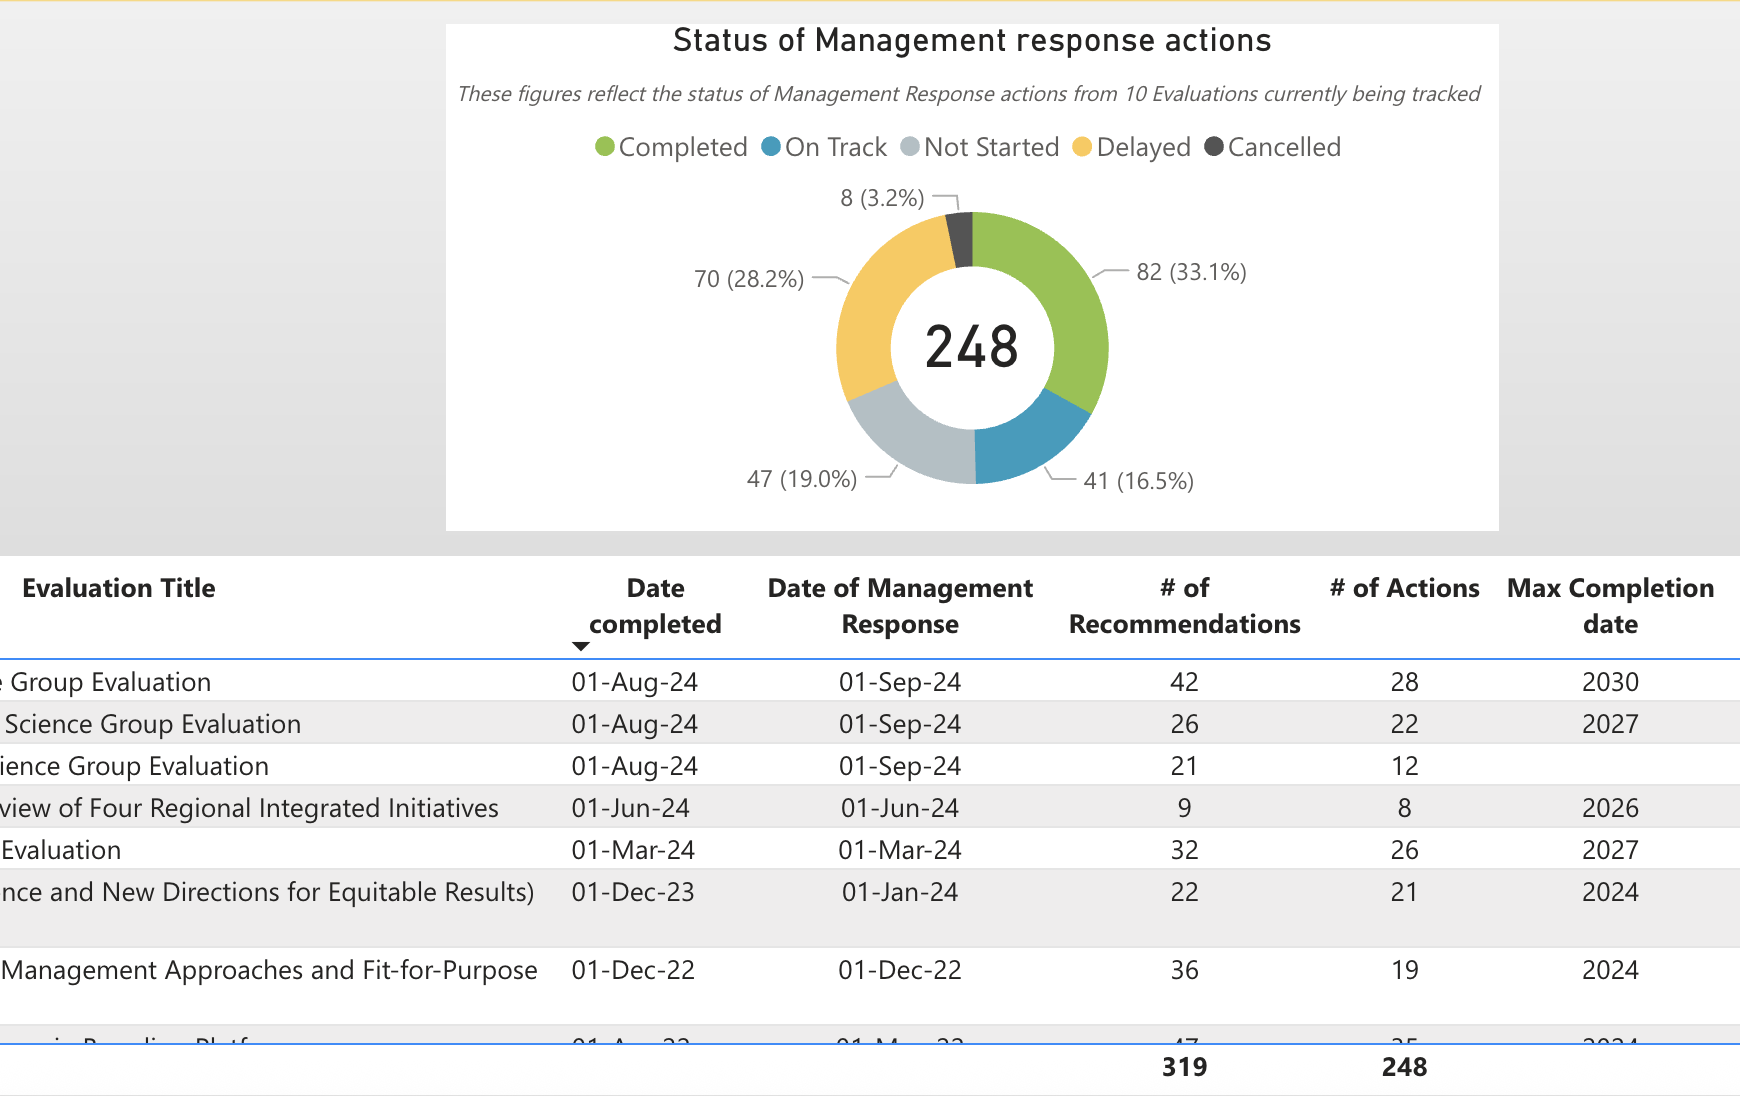
Task: Open sort options on Evaluation Title header
Action: pyautogui.click(x=119, y=588)
